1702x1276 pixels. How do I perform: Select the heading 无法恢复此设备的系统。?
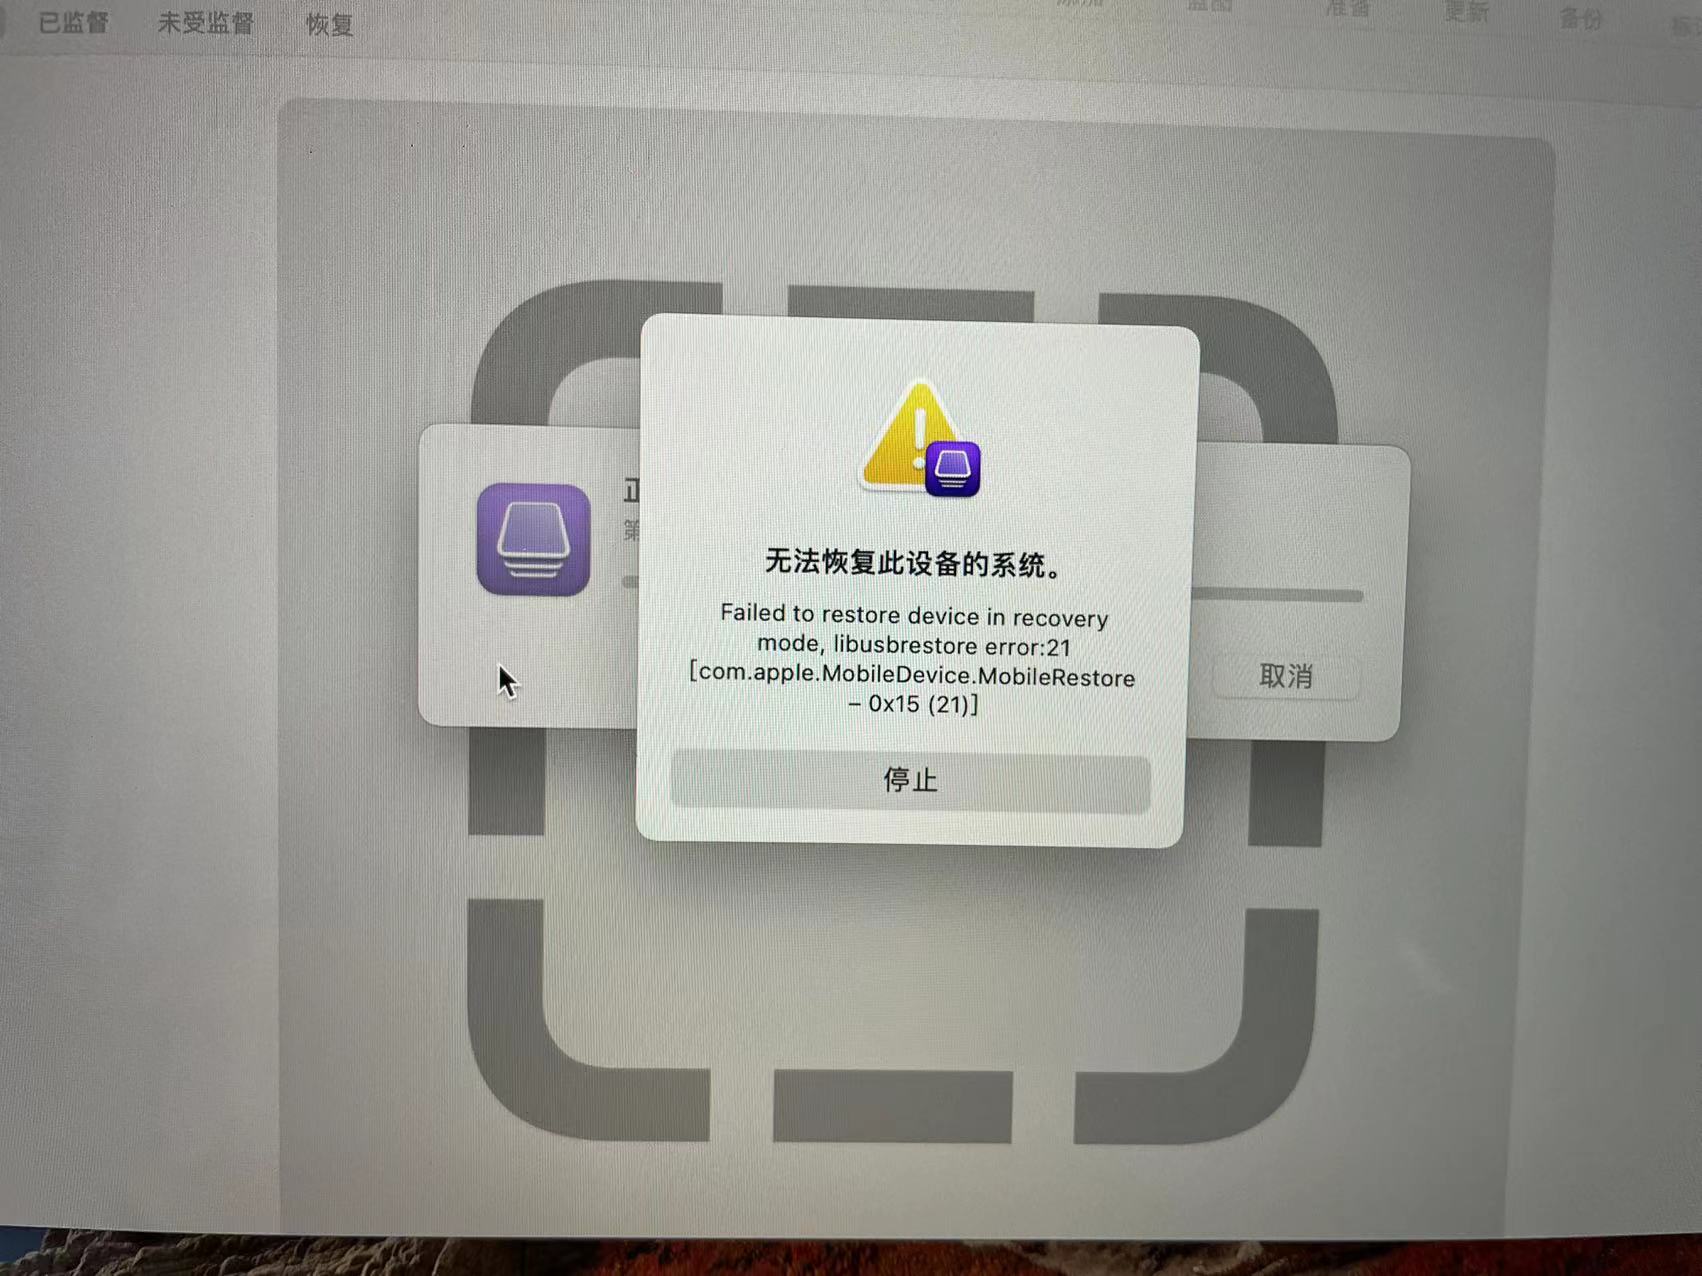tap(914, 564)
